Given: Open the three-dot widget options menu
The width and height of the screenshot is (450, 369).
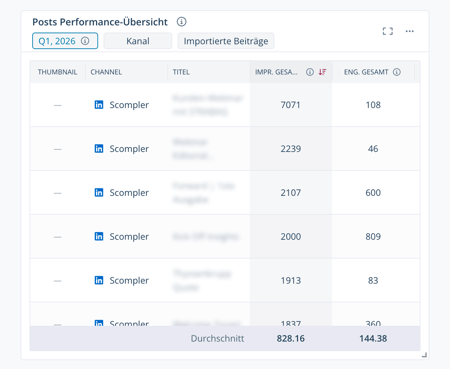Looking at the screenshot, I should coord(410,31).
